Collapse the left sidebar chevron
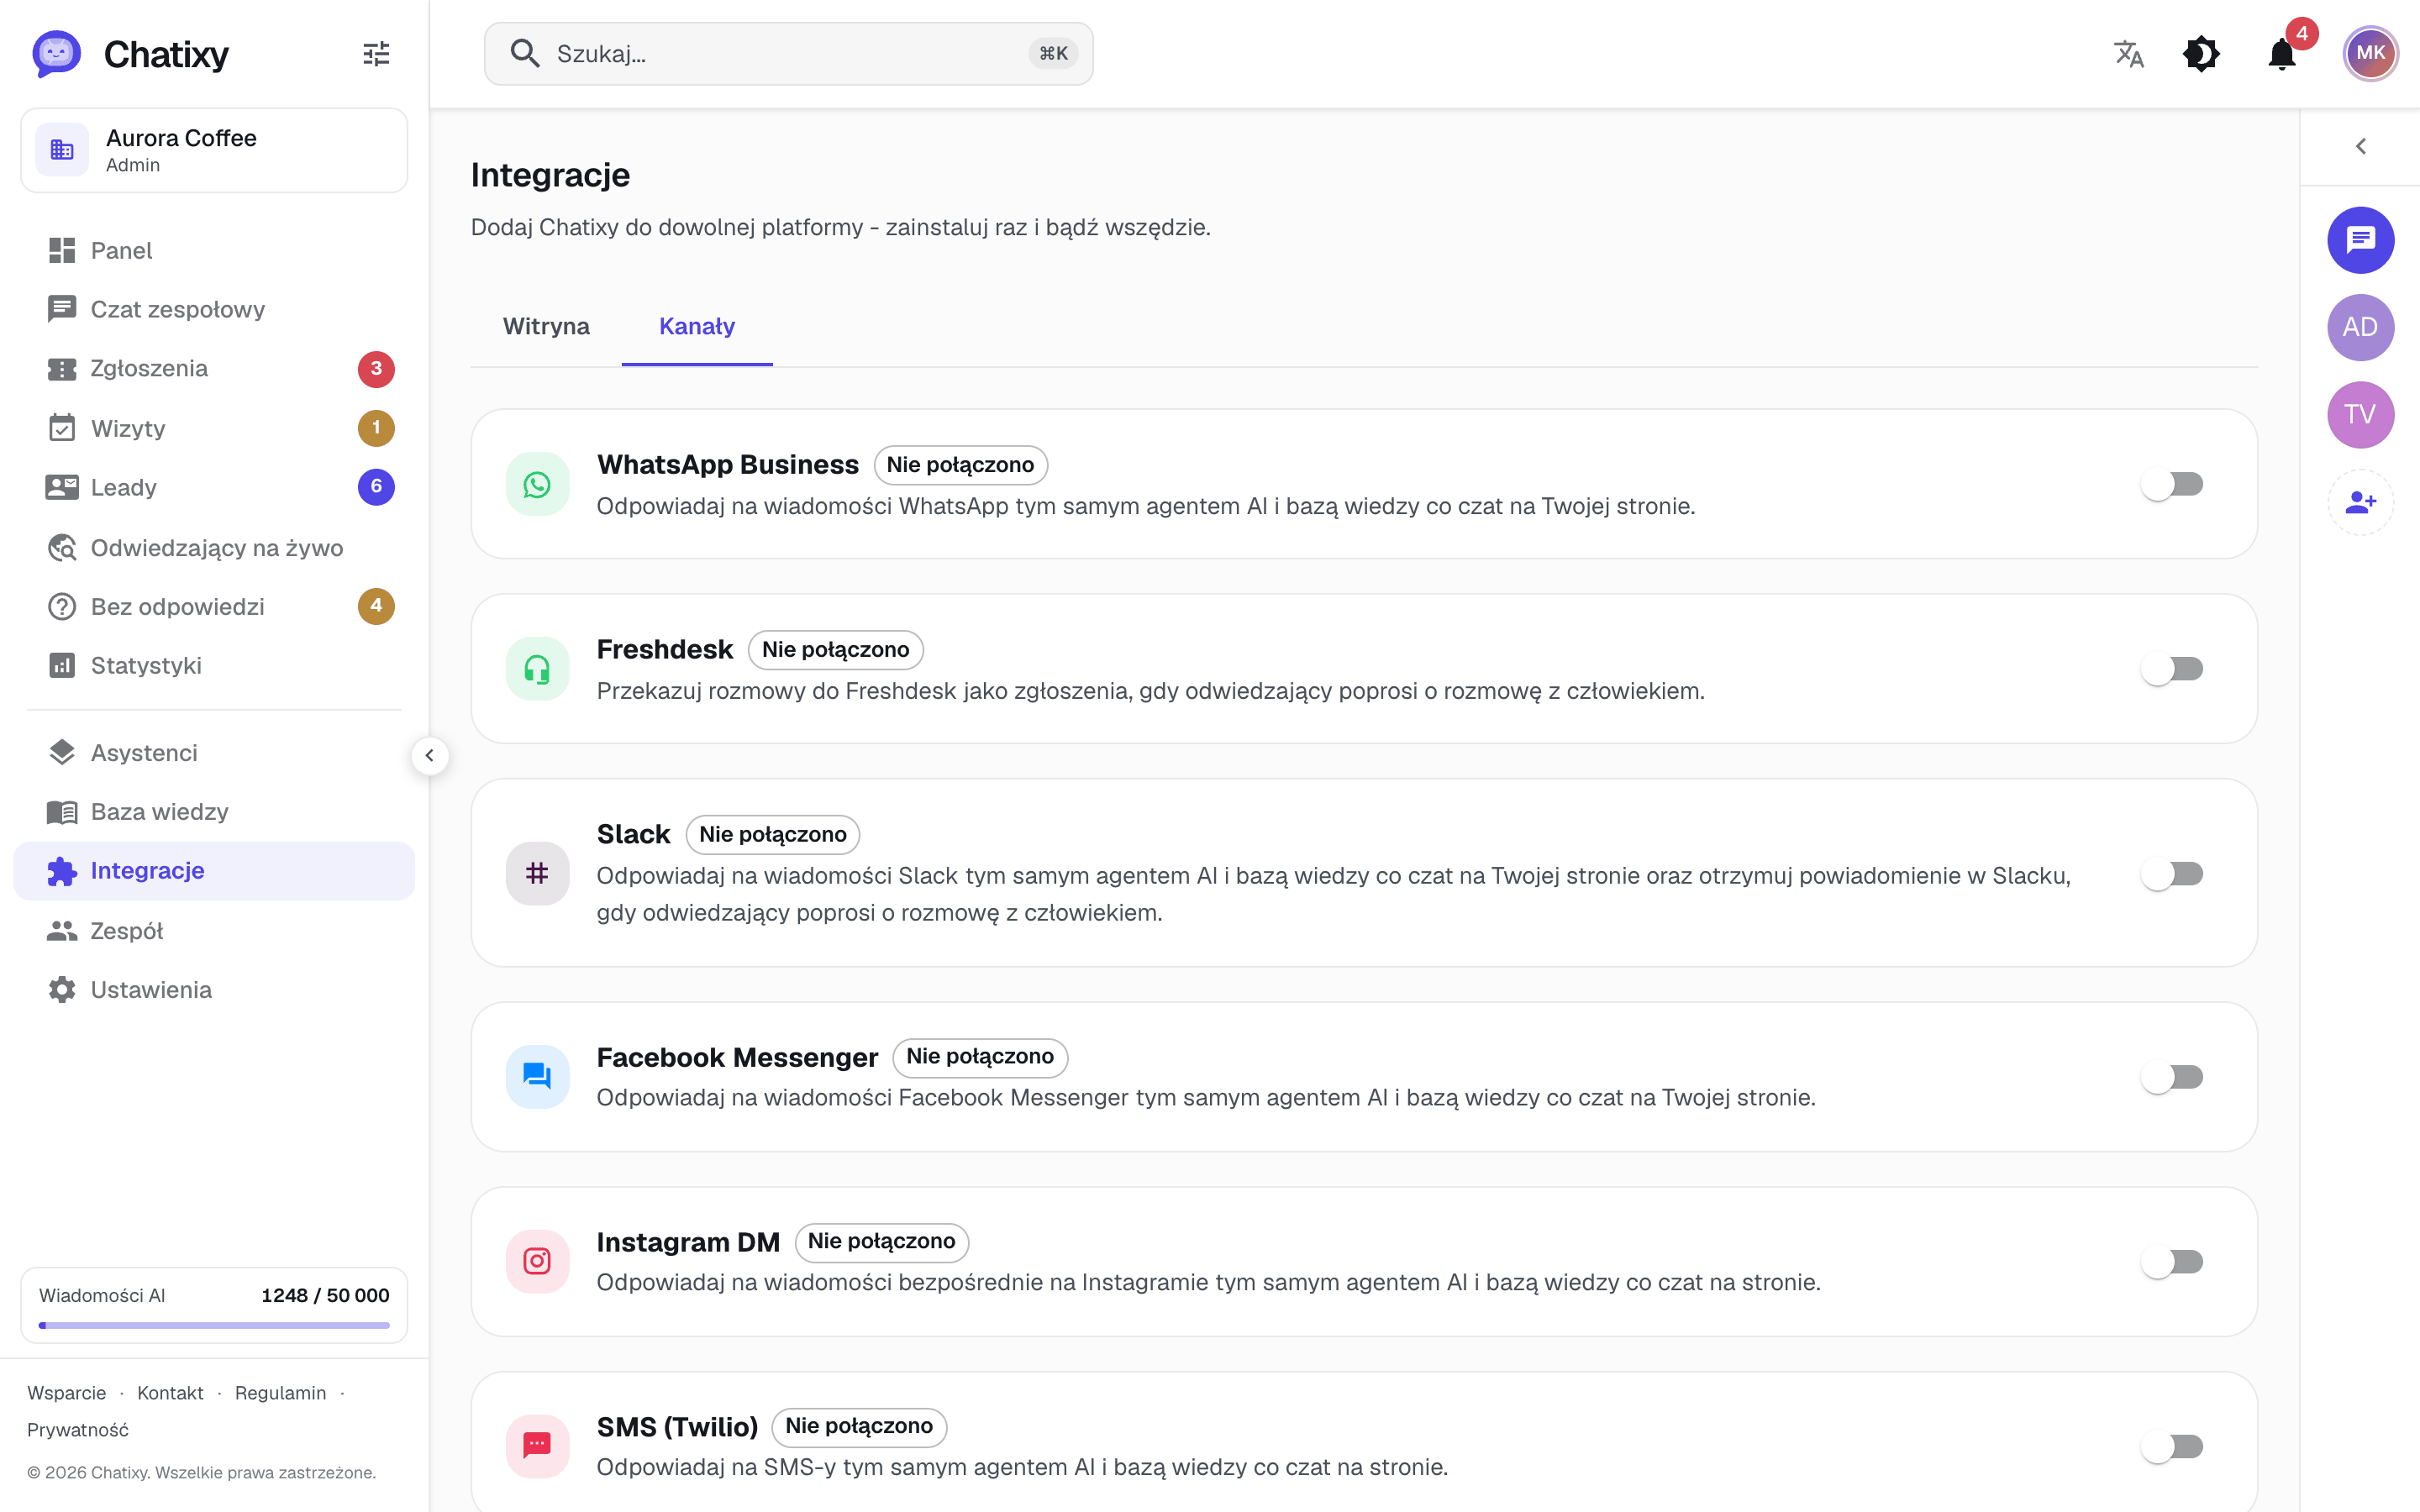This screenshot has height=1512, width=2420. [x=429, y=756]
